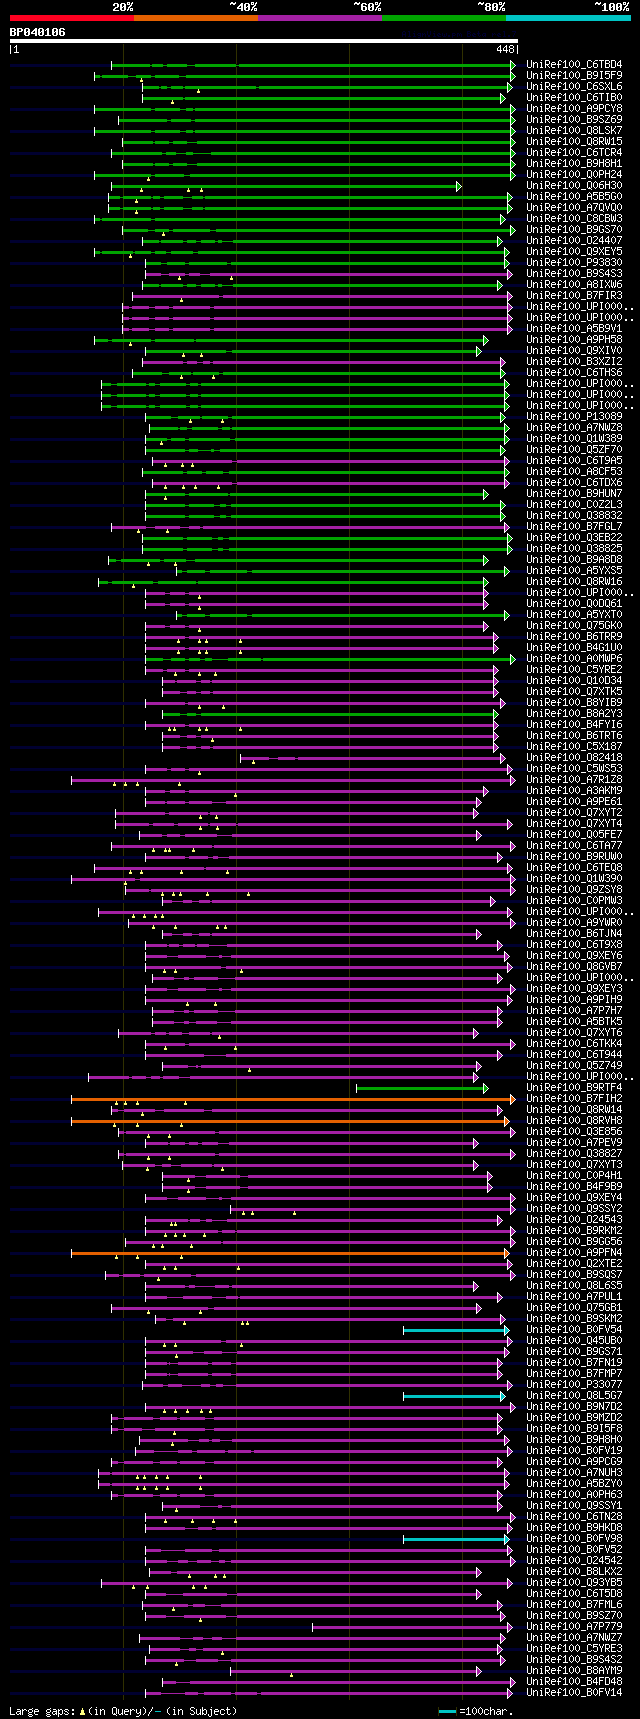Click the cyan ~100% legend color bar
The height and width of the screenshot is (1719, 640).
tap(568, 18)
